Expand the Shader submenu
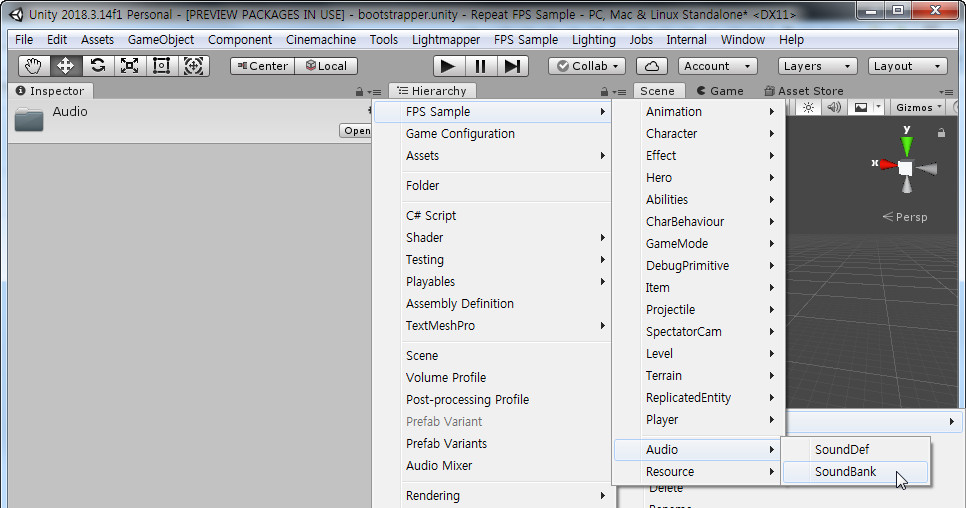 coord(493,238)
